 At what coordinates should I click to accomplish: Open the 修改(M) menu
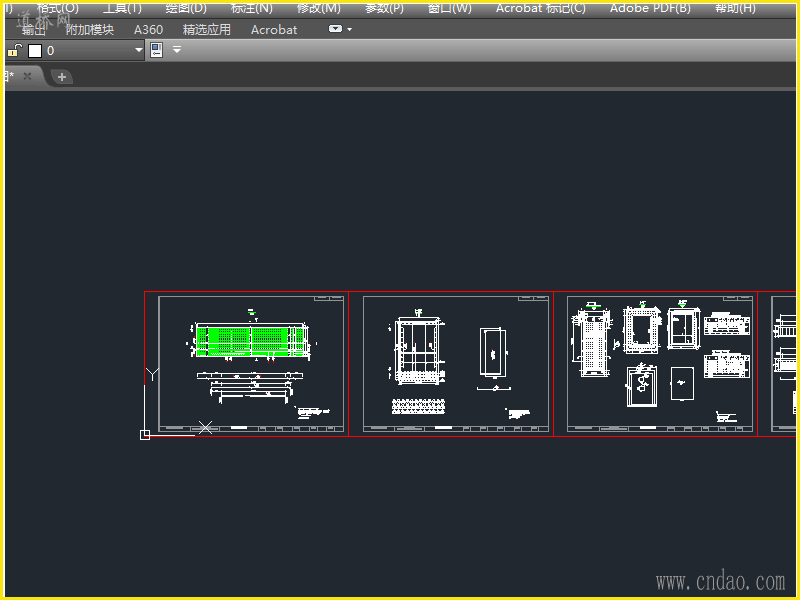(319, 8)
